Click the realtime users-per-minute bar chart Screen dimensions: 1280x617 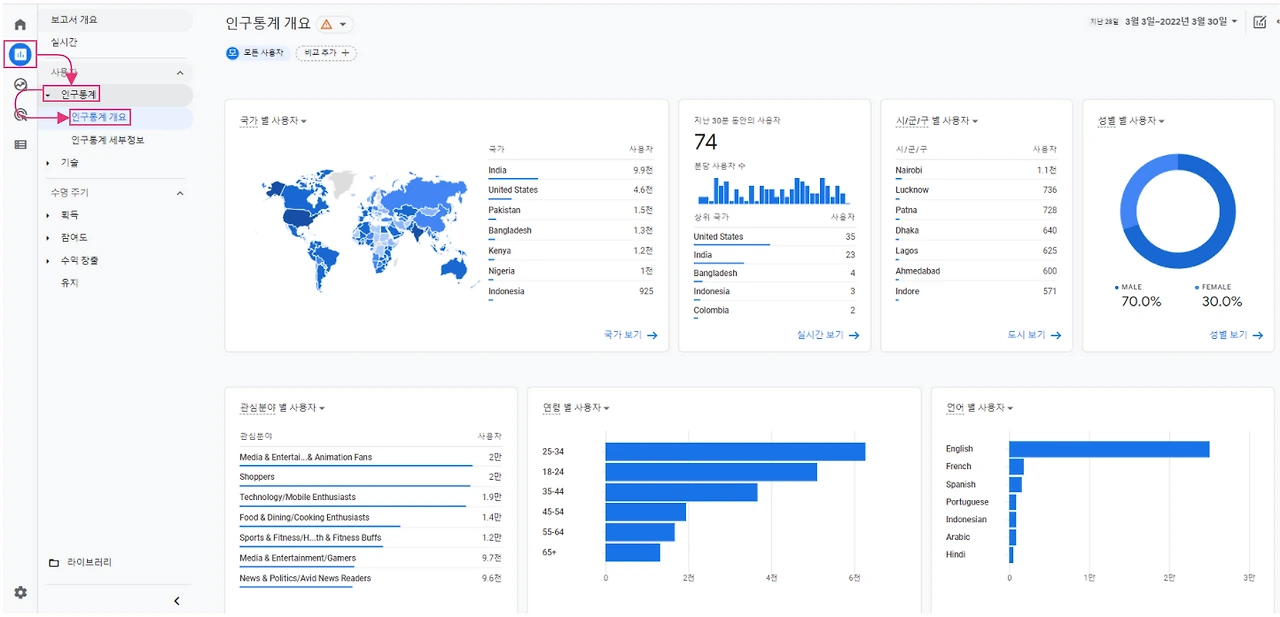coord(771,191)
